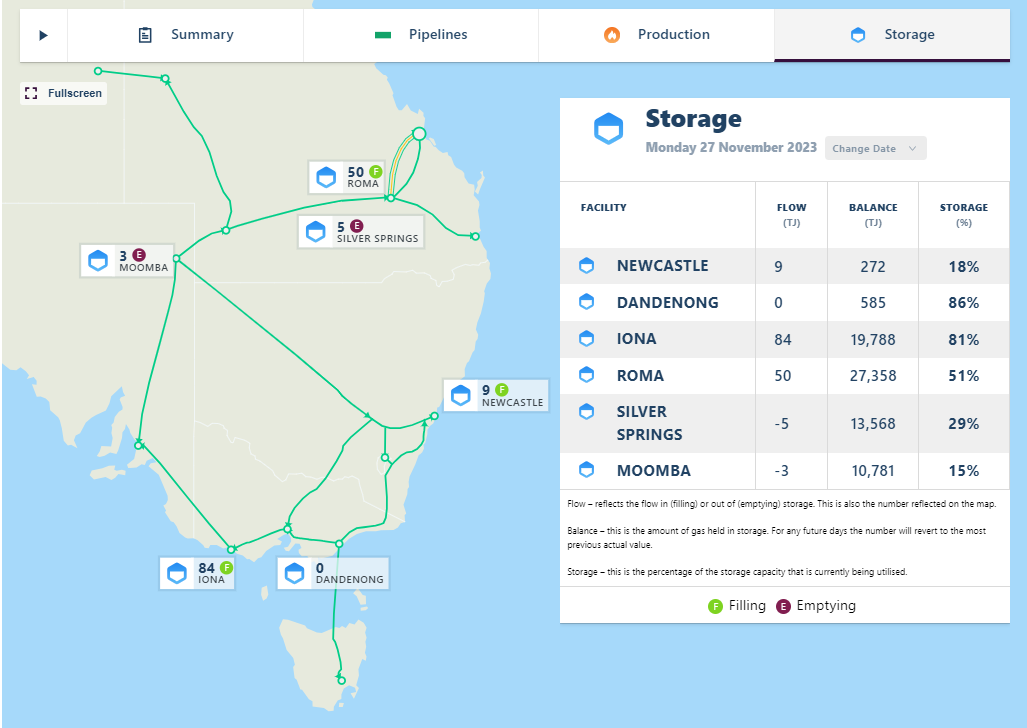Go to the Production tab
The width and height of the screenshot is (1027, 728).
coord(656,35)
